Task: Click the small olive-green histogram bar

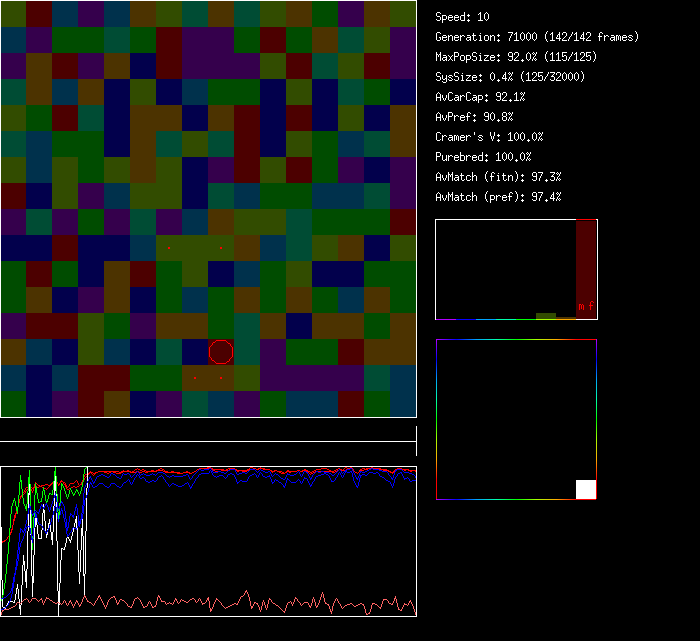Action: [x=546, y=315]
